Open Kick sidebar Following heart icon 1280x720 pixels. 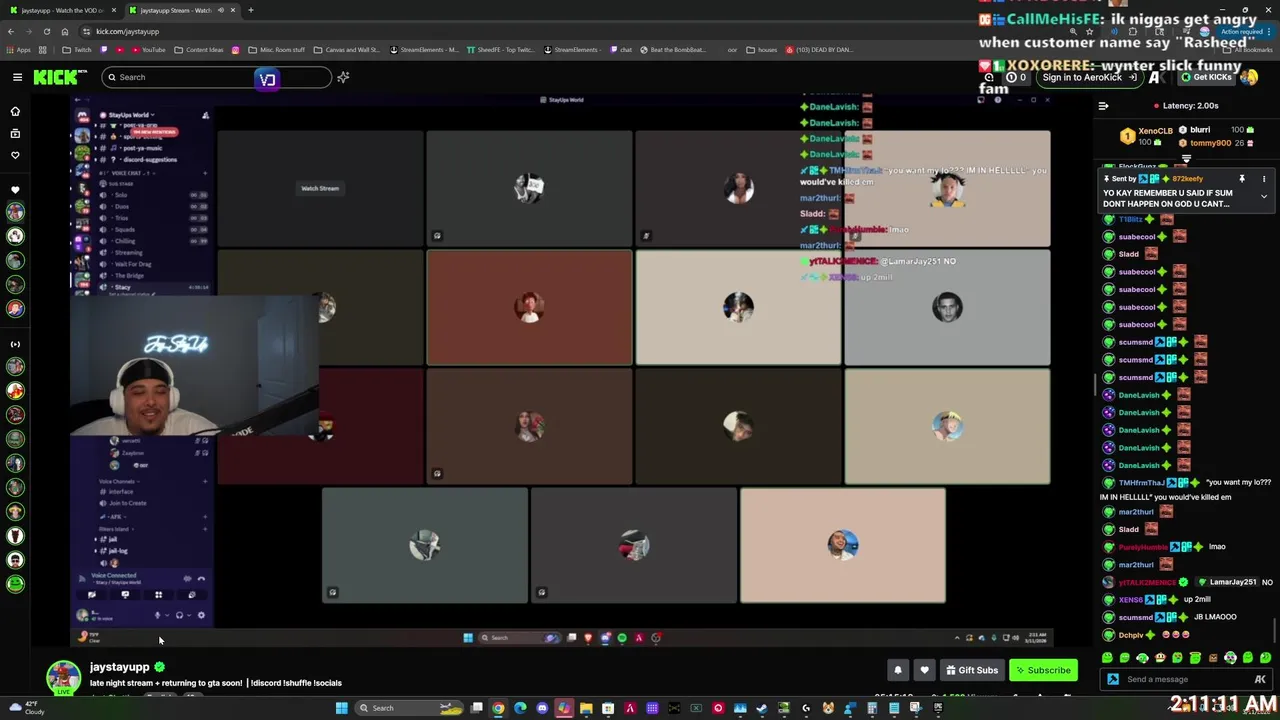click(15, 155)
